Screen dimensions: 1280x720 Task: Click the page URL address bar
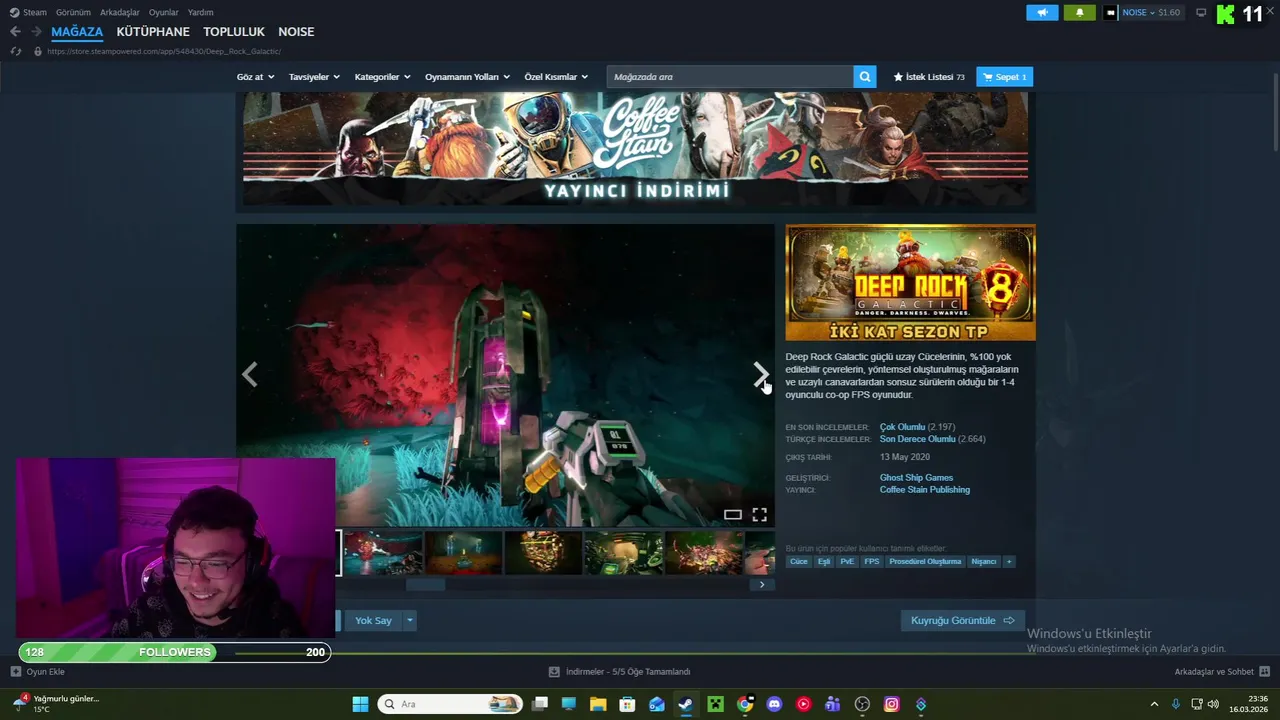tap(164, 51)
